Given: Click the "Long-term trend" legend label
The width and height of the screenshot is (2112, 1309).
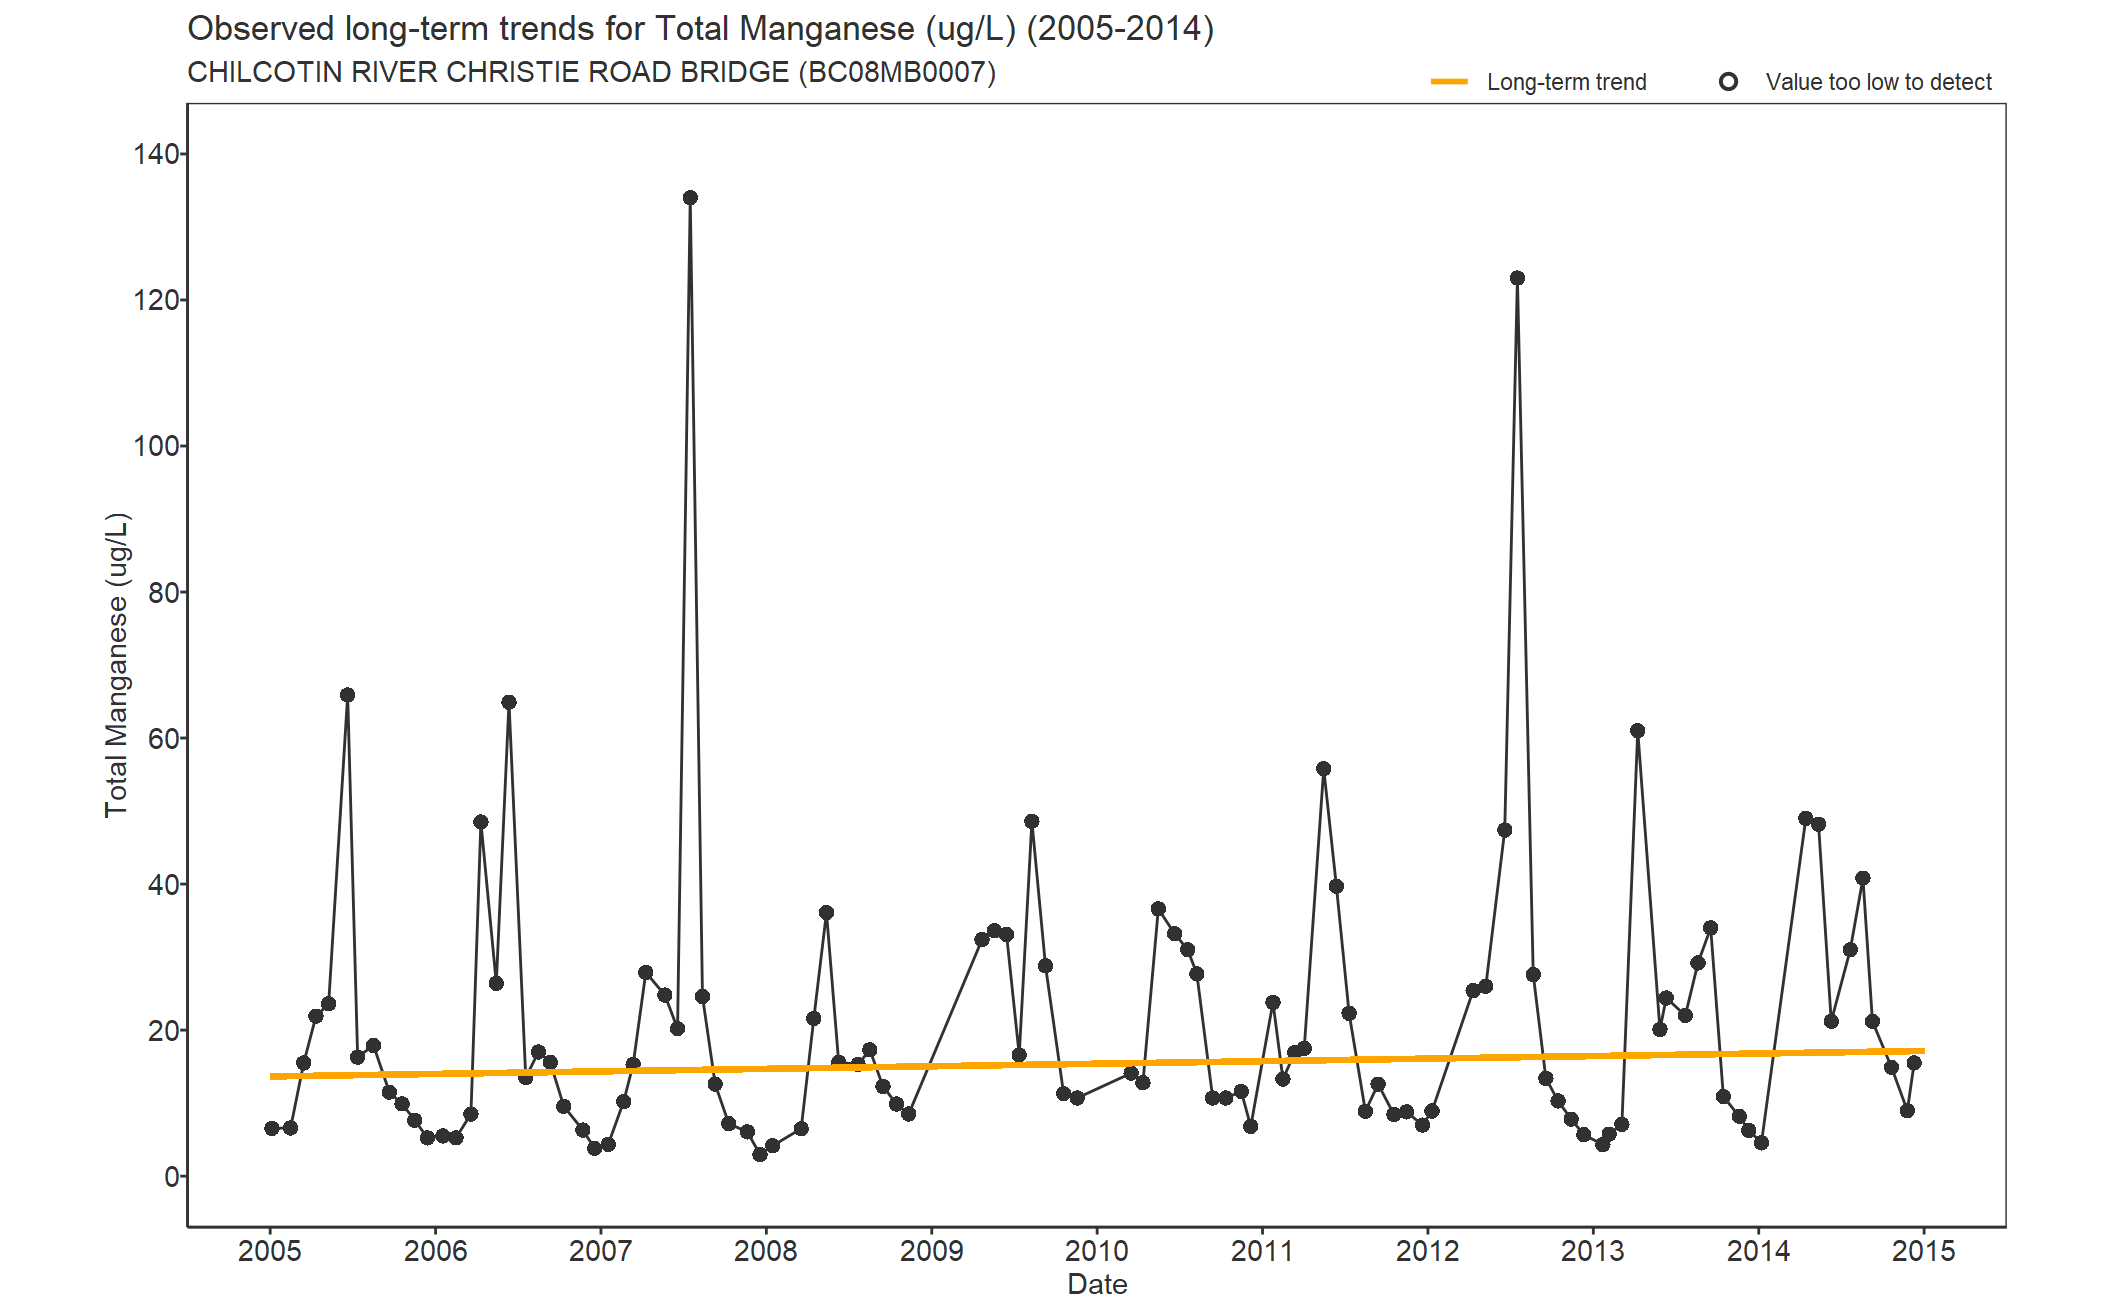Looking at the screenshot, I should 1566,82.
